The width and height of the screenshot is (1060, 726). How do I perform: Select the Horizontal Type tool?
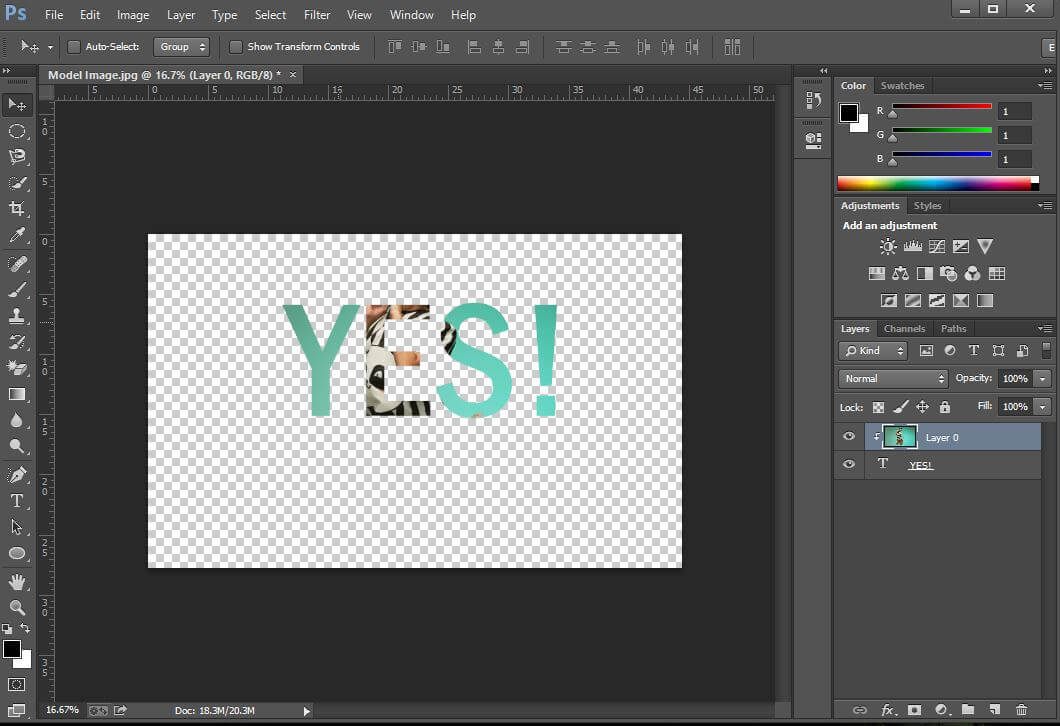[x=16, y=501]
